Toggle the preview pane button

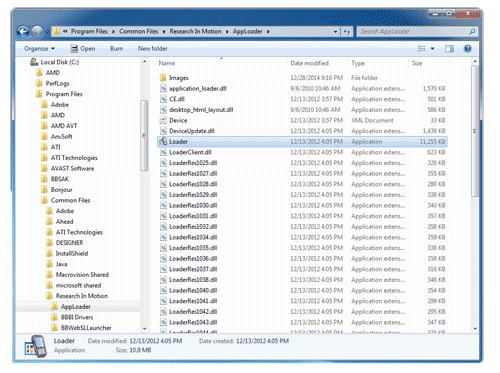pyautogui.click(x=449, y=49)
